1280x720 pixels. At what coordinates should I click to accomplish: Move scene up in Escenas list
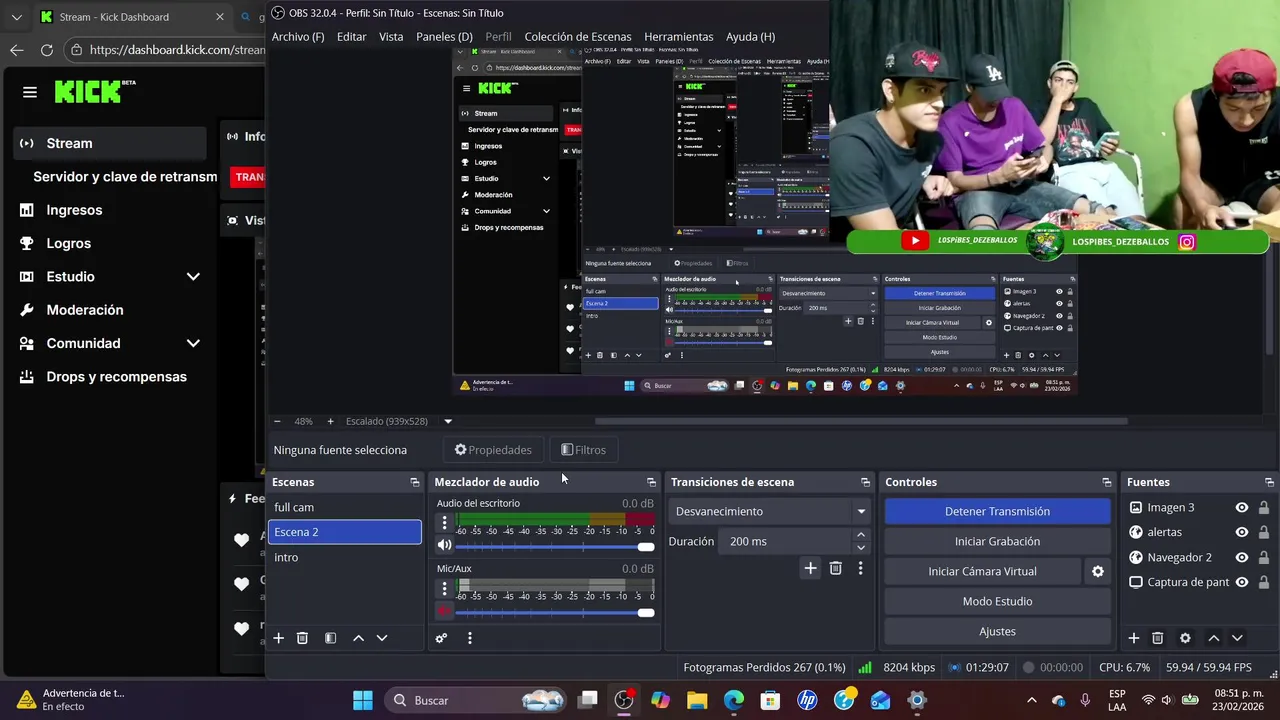tap(358, 638)
